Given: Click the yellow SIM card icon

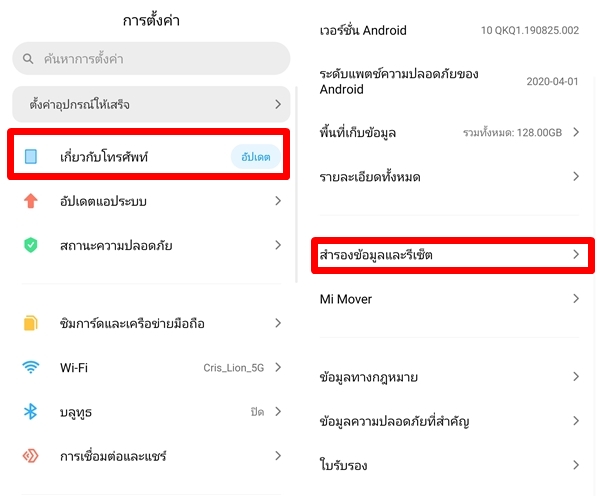Looking at the screenshot, I should 31,323.
